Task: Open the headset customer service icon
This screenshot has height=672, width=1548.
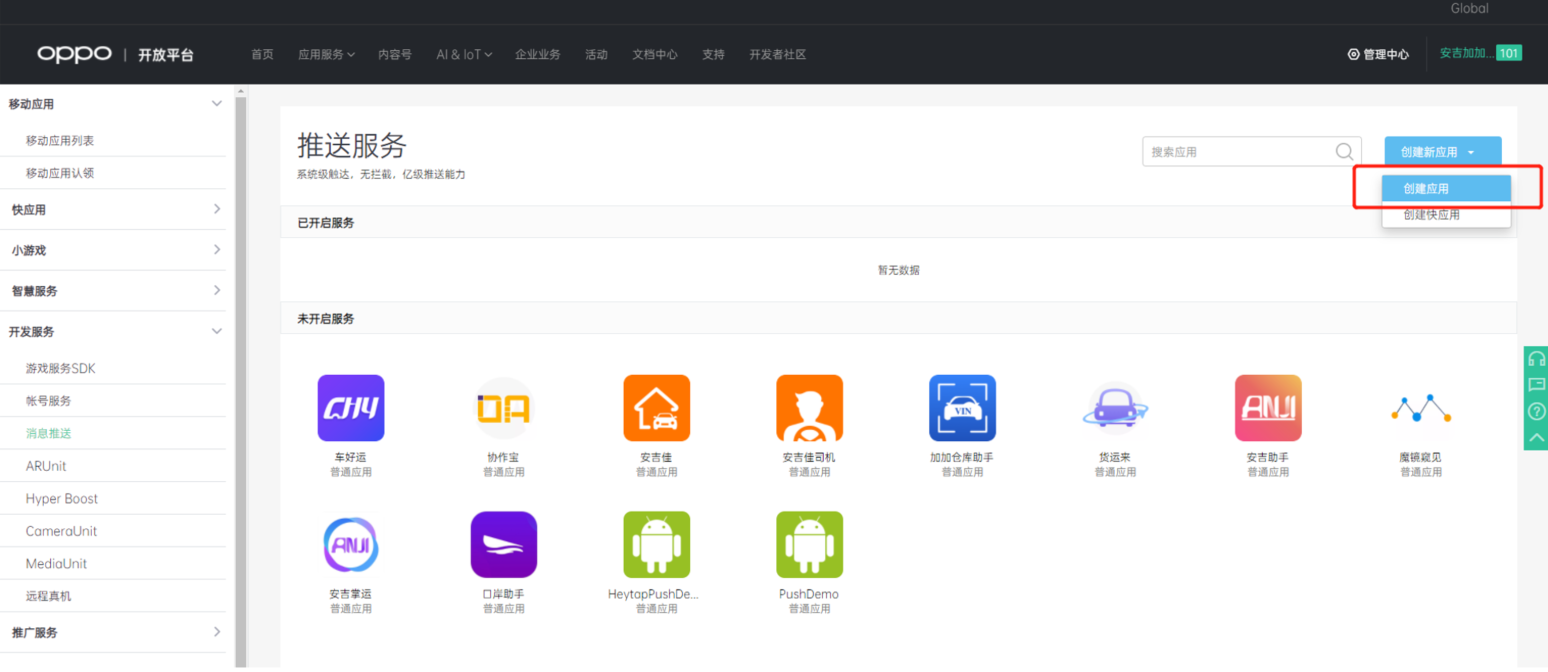Action: pos(1536,360)
